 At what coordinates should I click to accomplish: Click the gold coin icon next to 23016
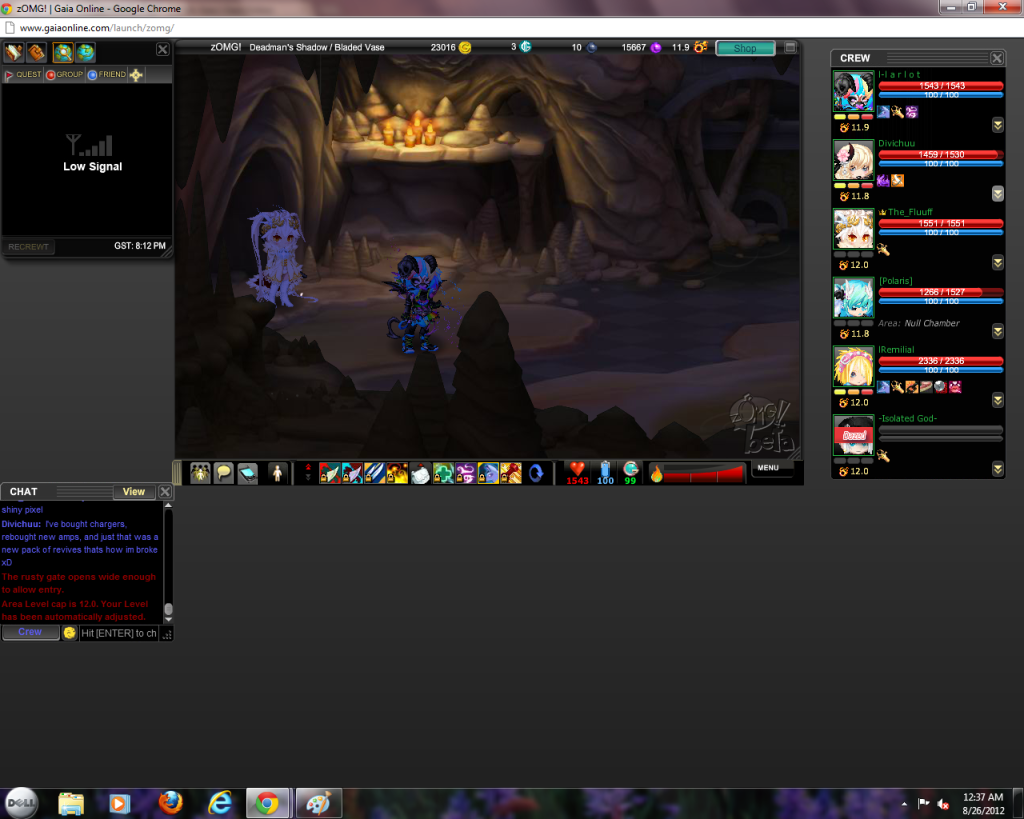pos(465,47)
